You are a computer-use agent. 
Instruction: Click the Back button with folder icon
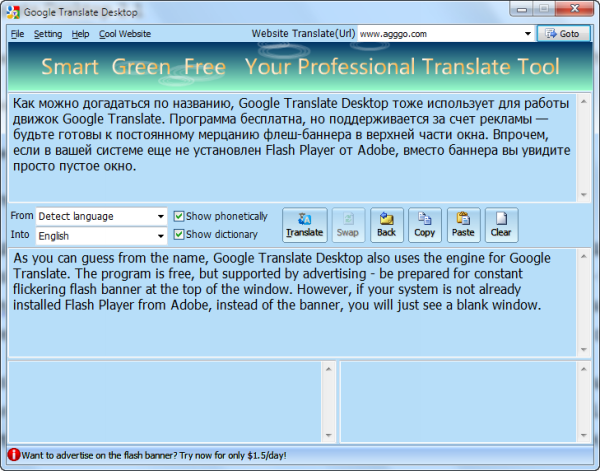(386, 225)
